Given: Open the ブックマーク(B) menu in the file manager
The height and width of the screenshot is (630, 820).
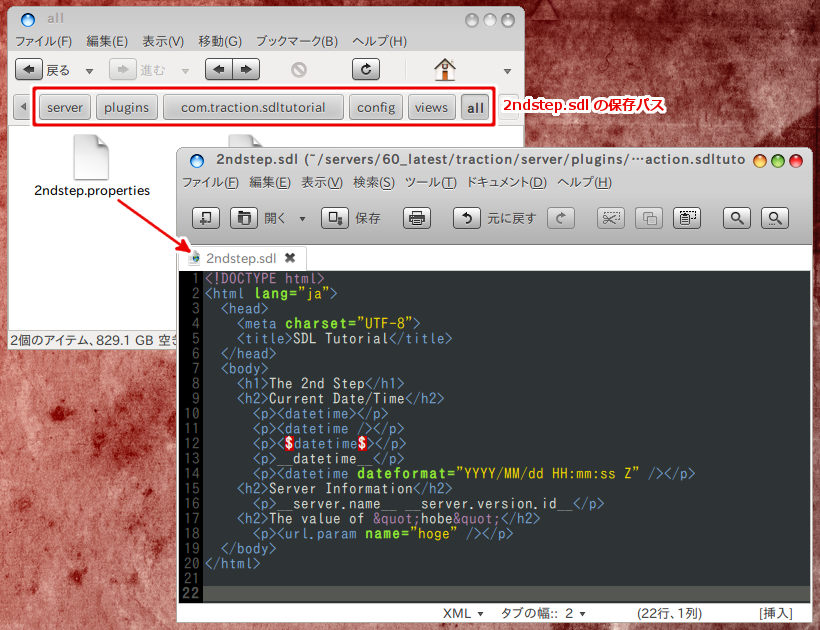Looking at the screenshot, I should click(x=296, y=41).
